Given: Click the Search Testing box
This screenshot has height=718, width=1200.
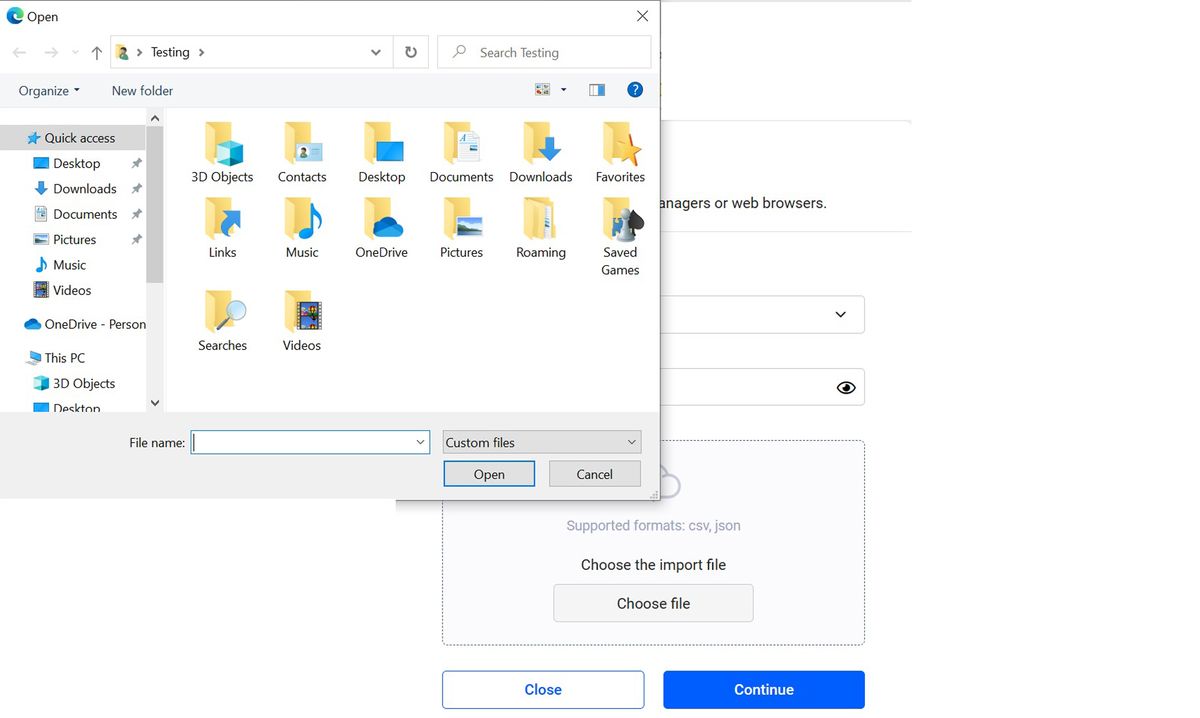Looking at the screenshot, I should tap(544, 52).
